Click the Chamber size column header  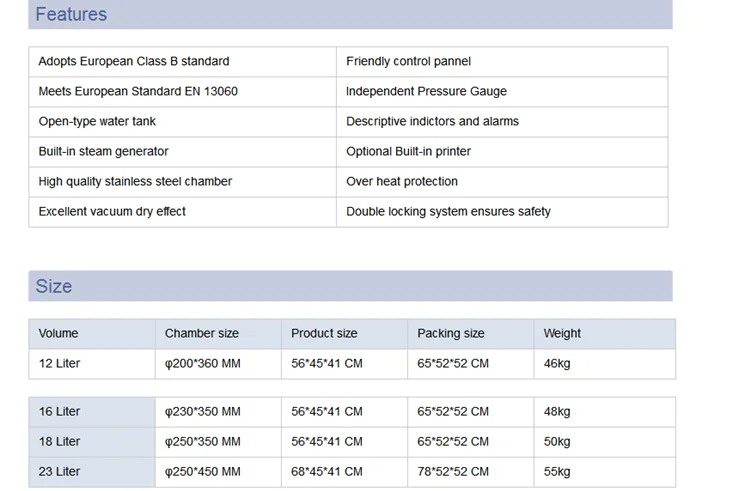202,334
